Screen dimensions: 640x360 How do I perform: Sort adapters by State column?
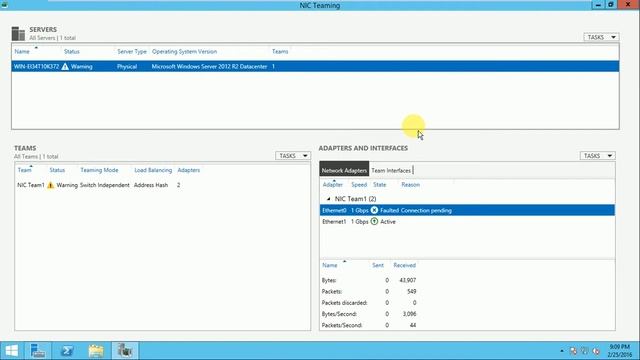pos(380,185)
